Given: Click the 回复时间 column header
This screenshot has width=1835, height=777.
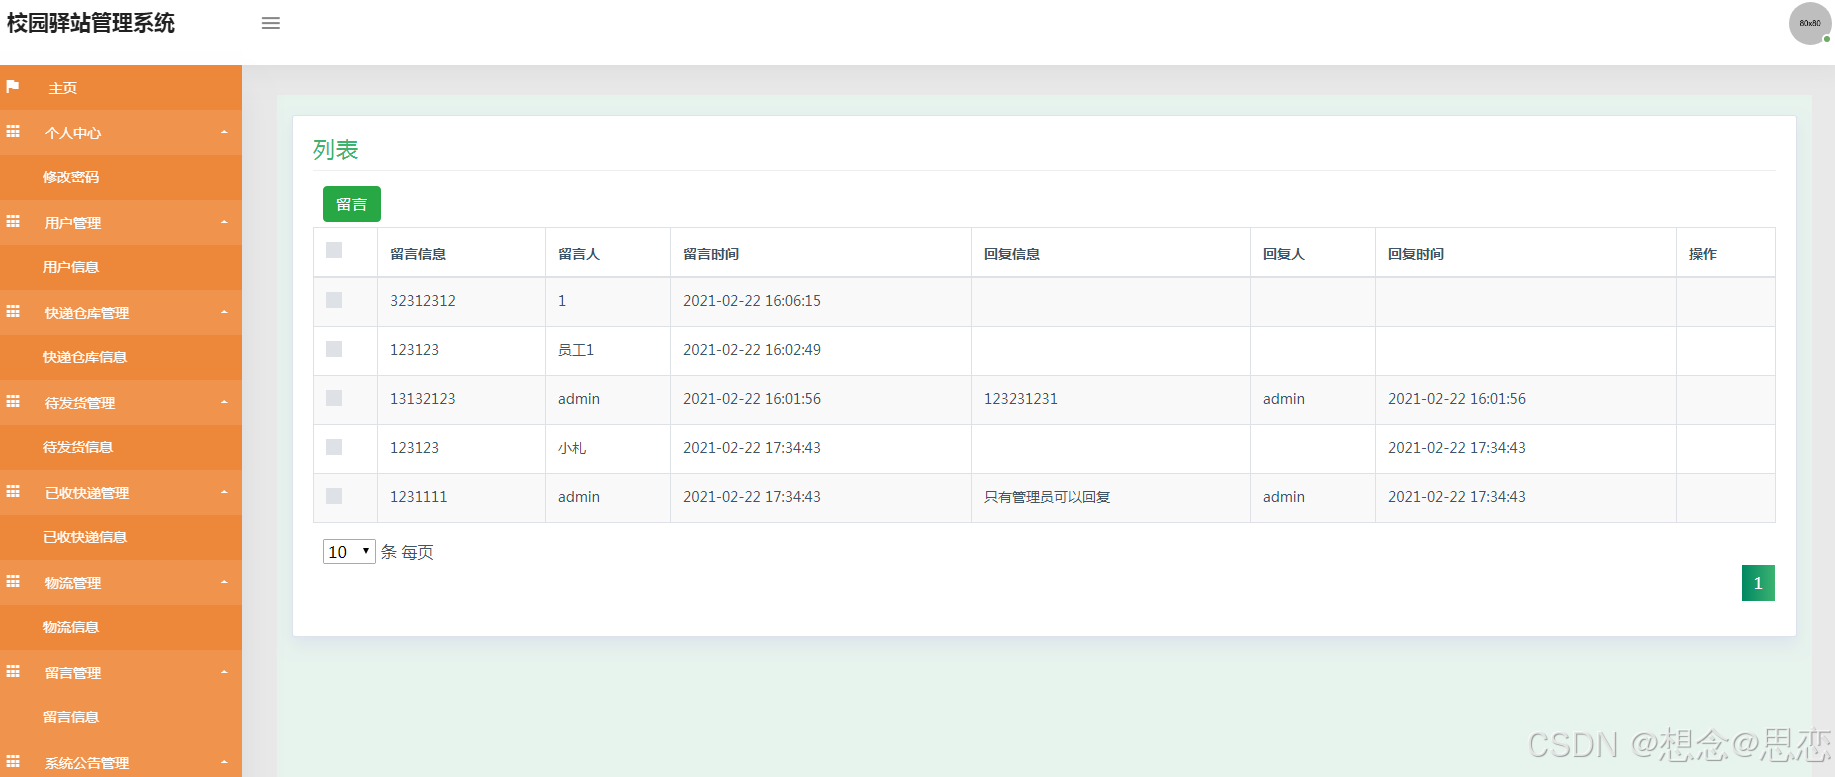Looking at the screenshot, I should tap(1416, 254).
